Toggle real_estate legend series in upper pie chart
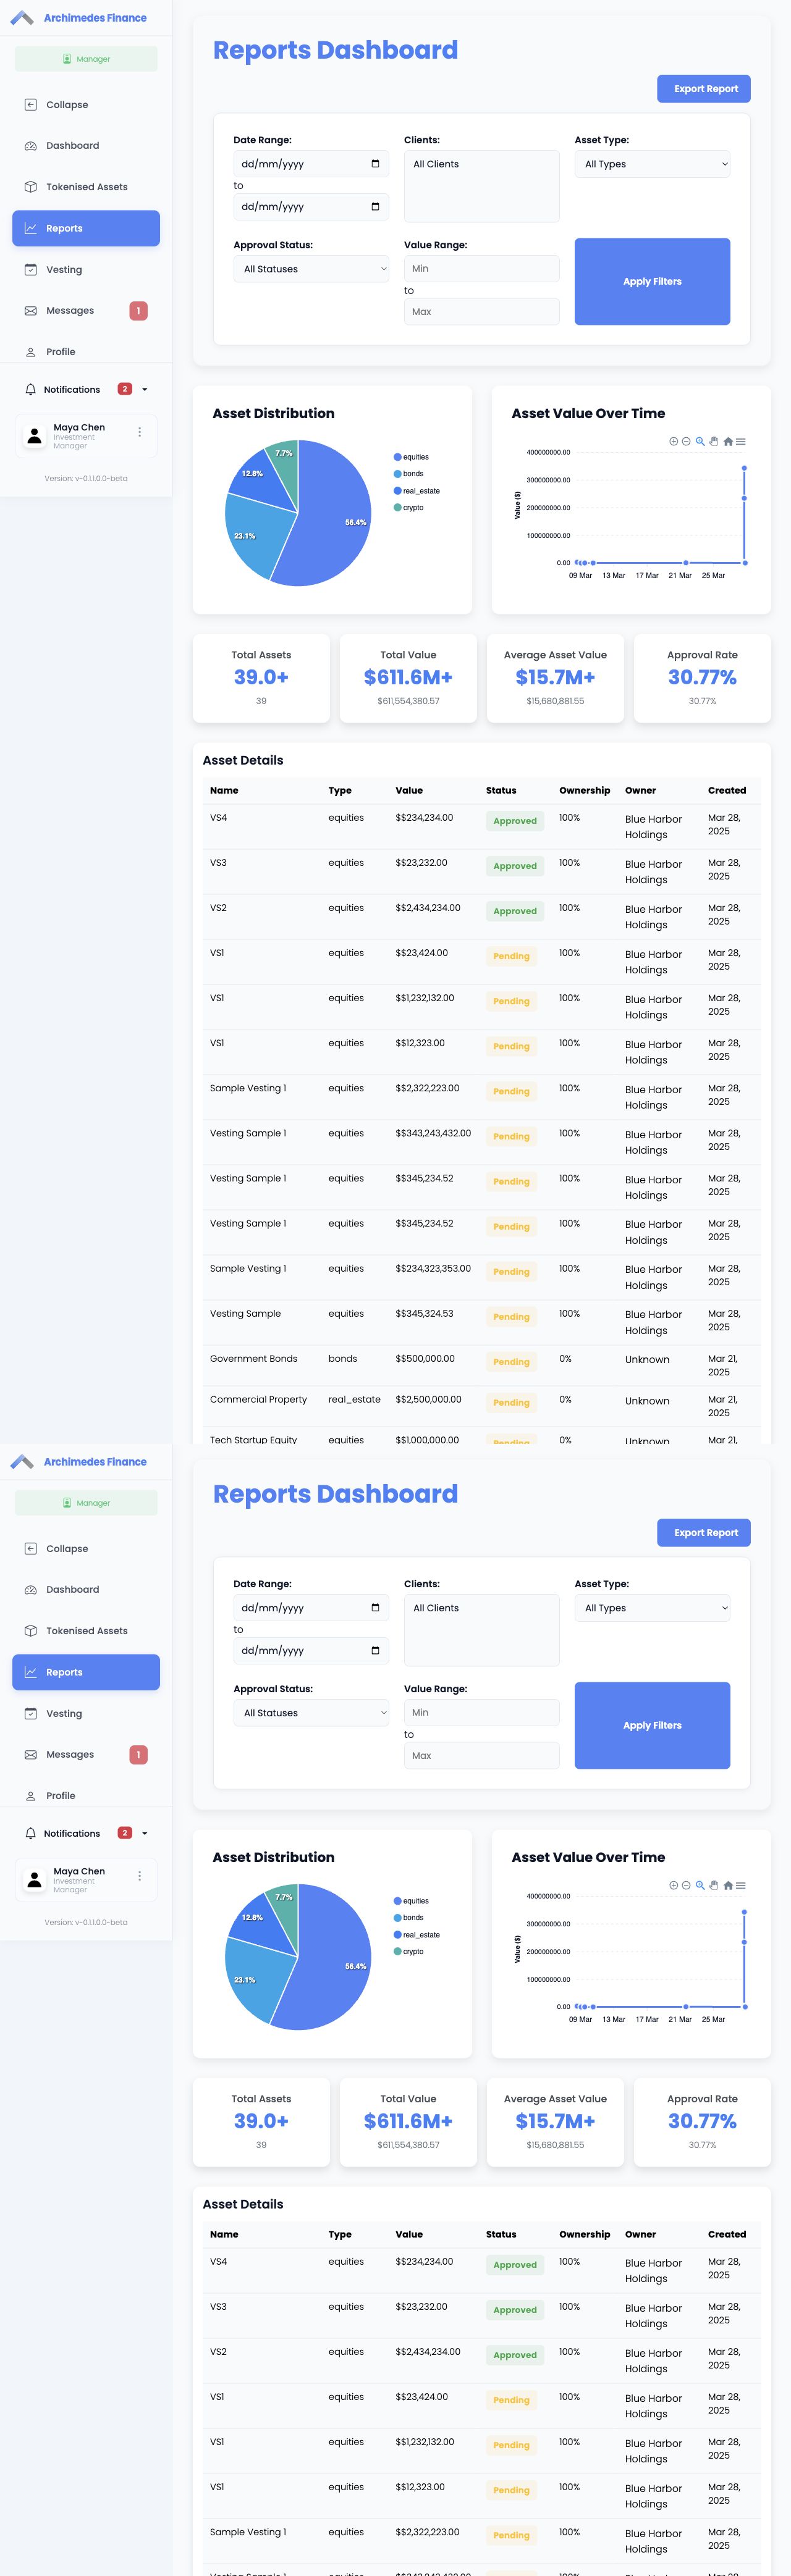Viewport: 791px width, 2576px height. [417, 491]
